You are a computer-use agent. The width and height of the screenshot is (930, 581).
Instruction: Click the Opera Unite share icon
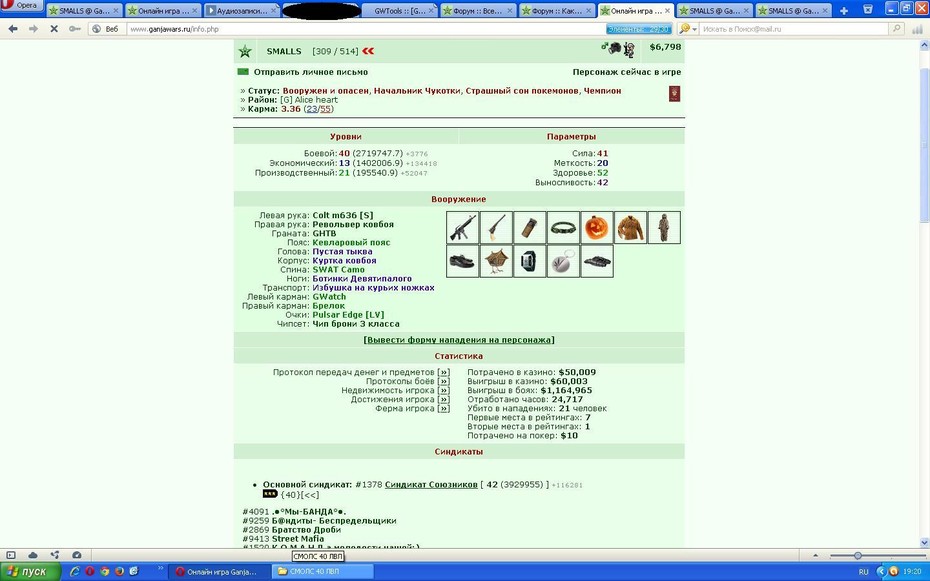[x=55, y=555]
